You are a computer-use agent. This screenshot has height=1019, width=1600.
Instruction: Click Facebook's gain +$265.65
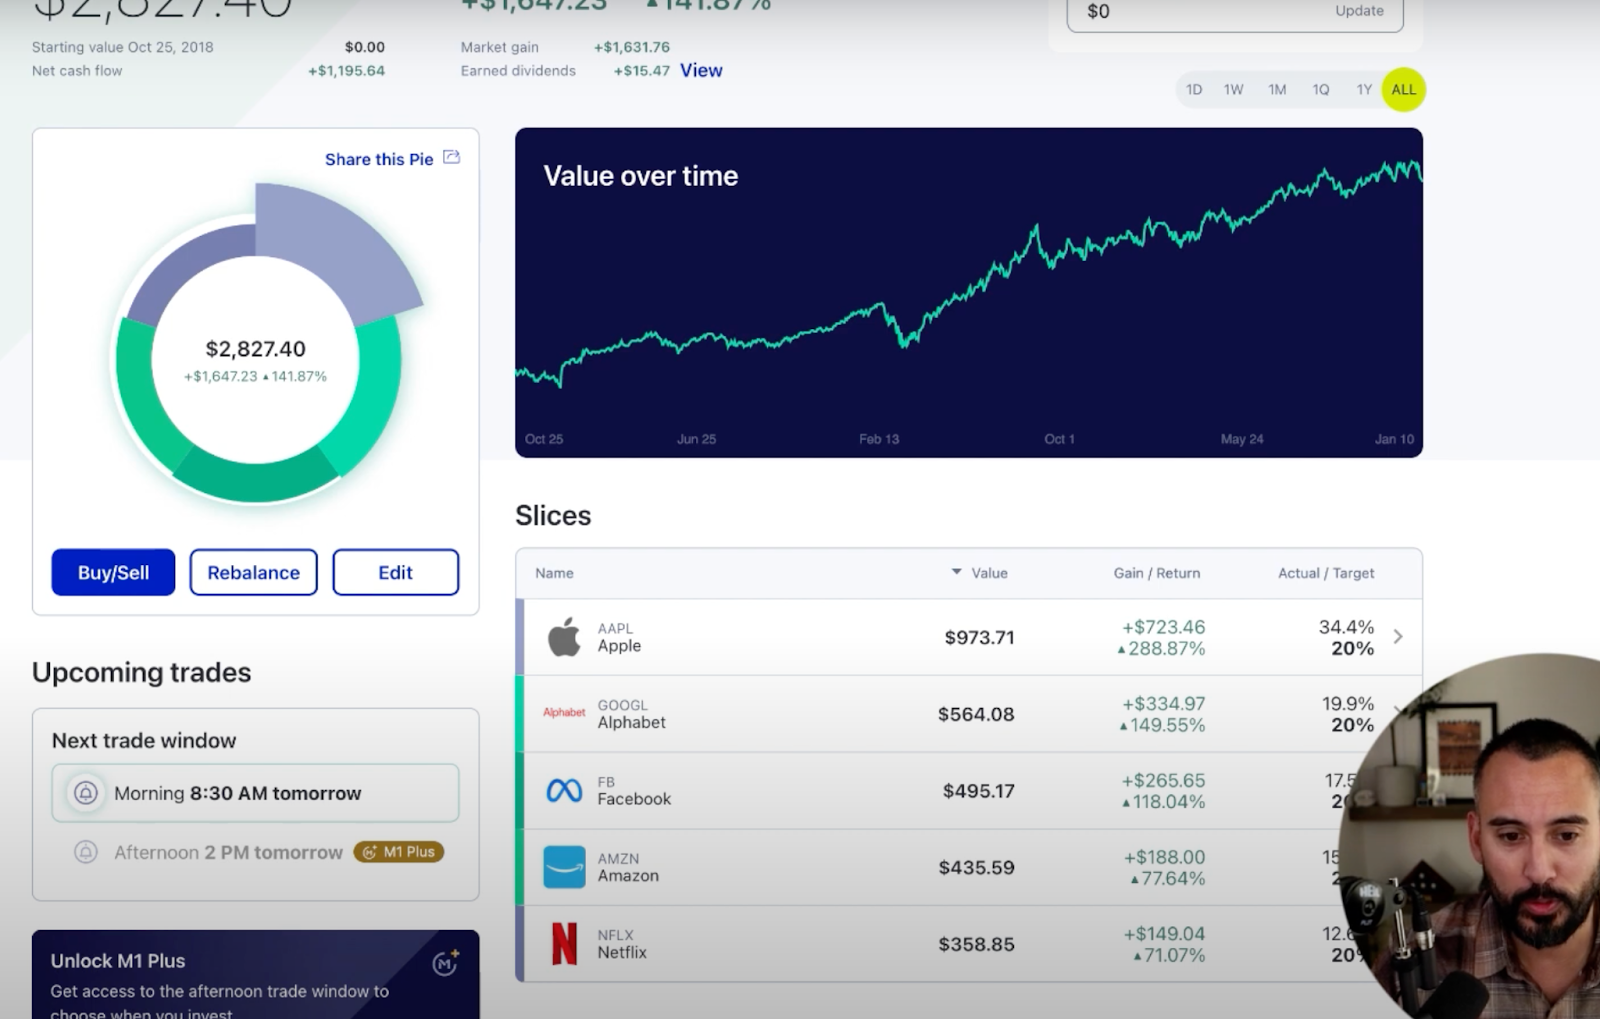click(x=1163, y=780)
